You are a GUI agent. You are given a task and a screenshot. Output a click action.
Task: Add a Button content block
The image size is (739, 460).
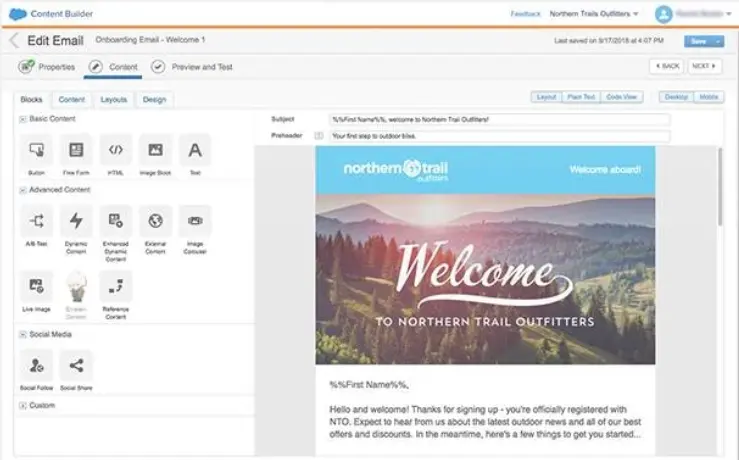[x=36, y=150]
